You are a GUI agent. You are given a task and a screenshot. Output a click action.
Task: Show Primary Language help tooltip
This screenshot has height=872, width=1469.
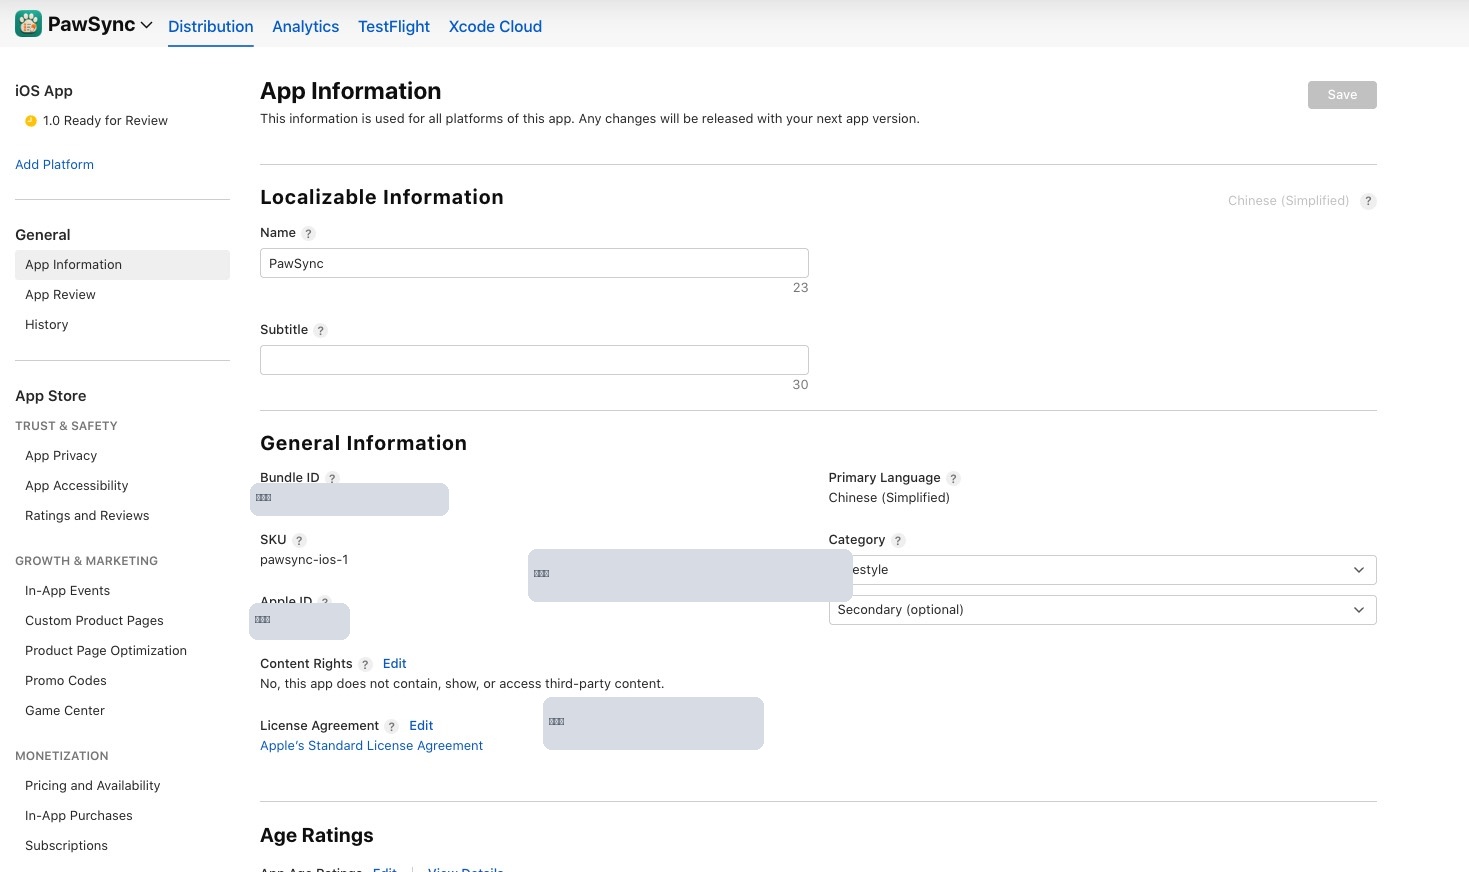pos(953,479)
